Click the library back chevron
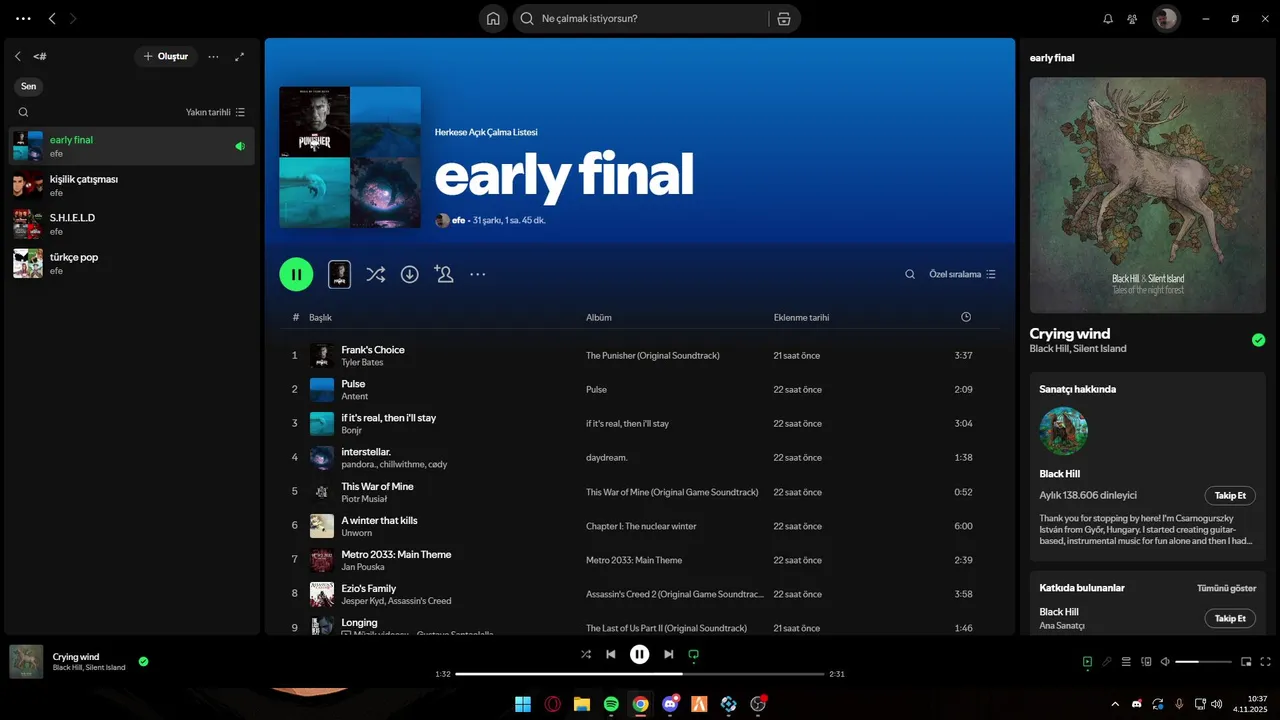The height and width of the screenshot is (720, 1280). coord(18,57)
